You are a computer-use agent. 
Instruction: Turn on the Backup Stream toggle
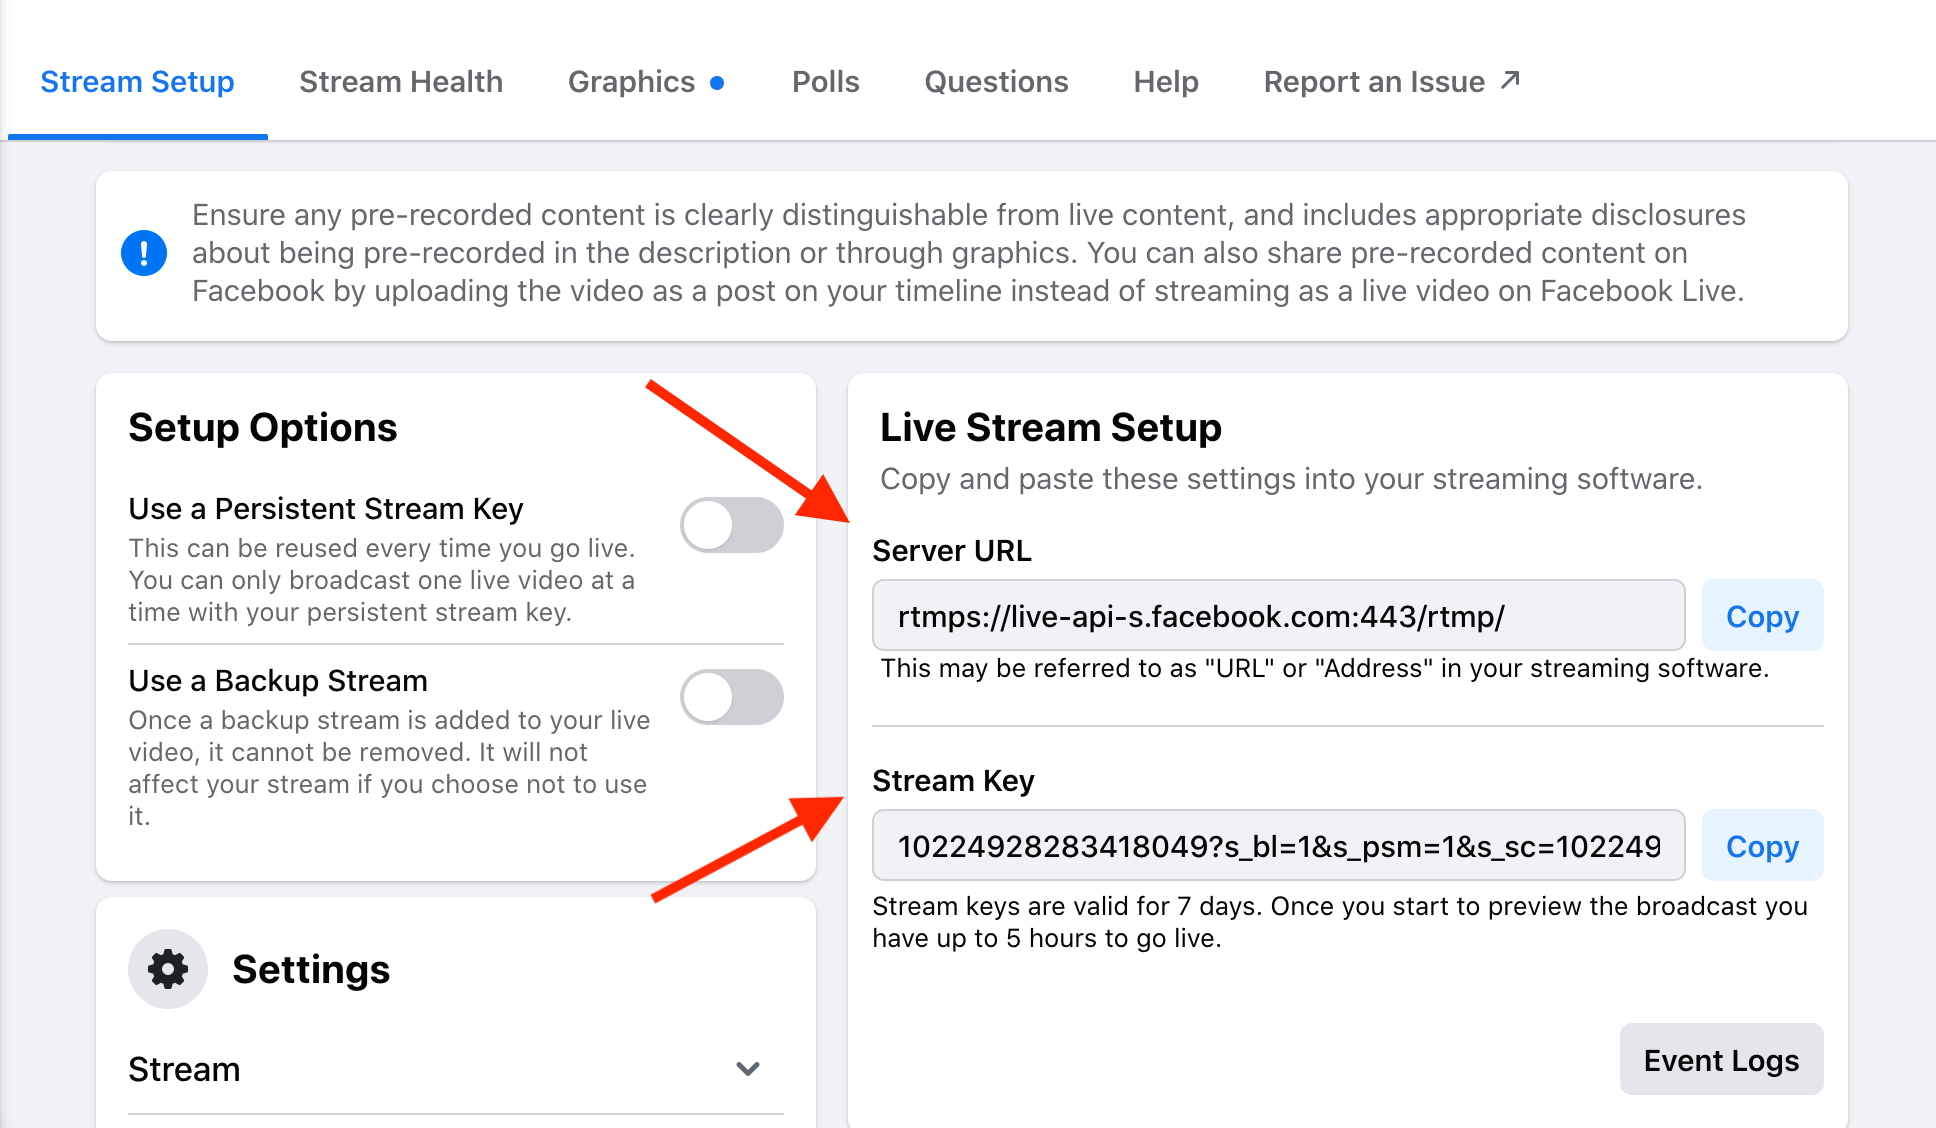click(x=731, y=697)
